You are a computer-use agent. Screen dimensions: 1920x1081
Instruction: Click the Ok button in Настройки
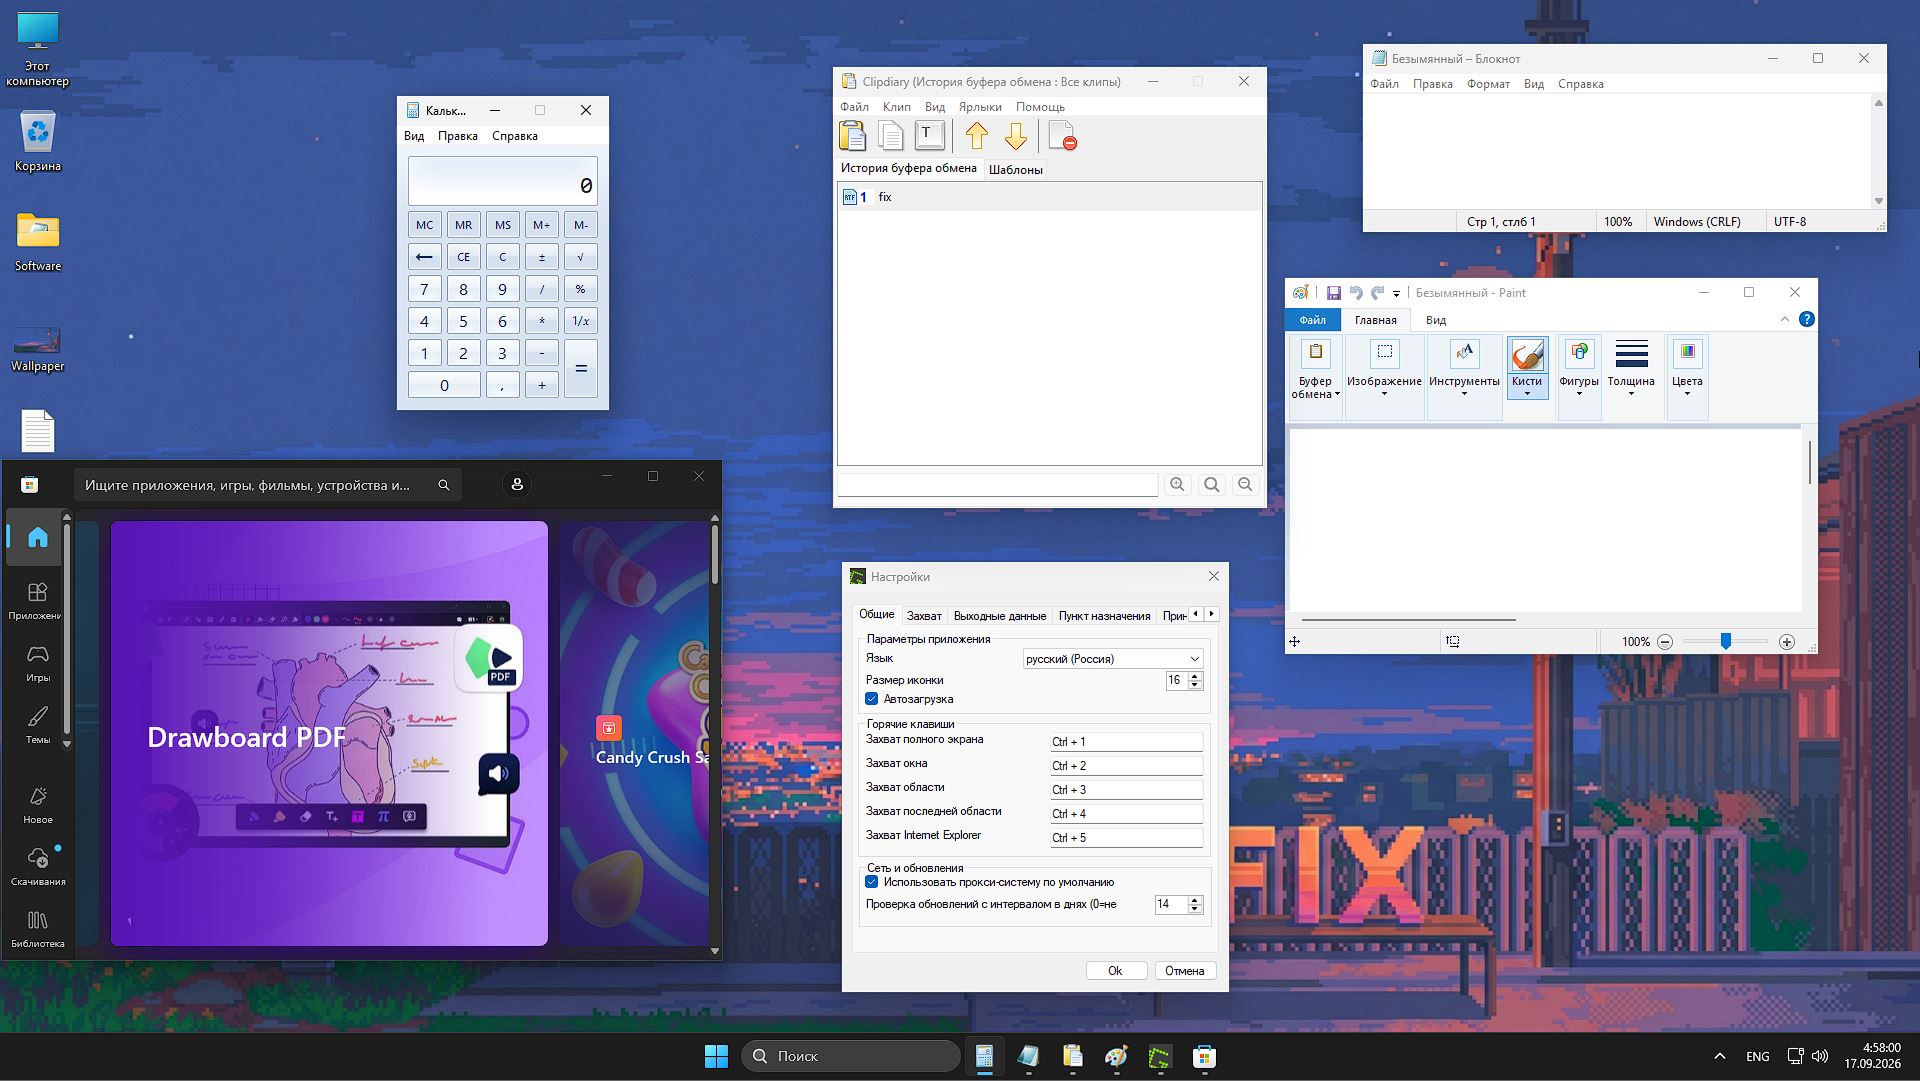(1115, 971)
